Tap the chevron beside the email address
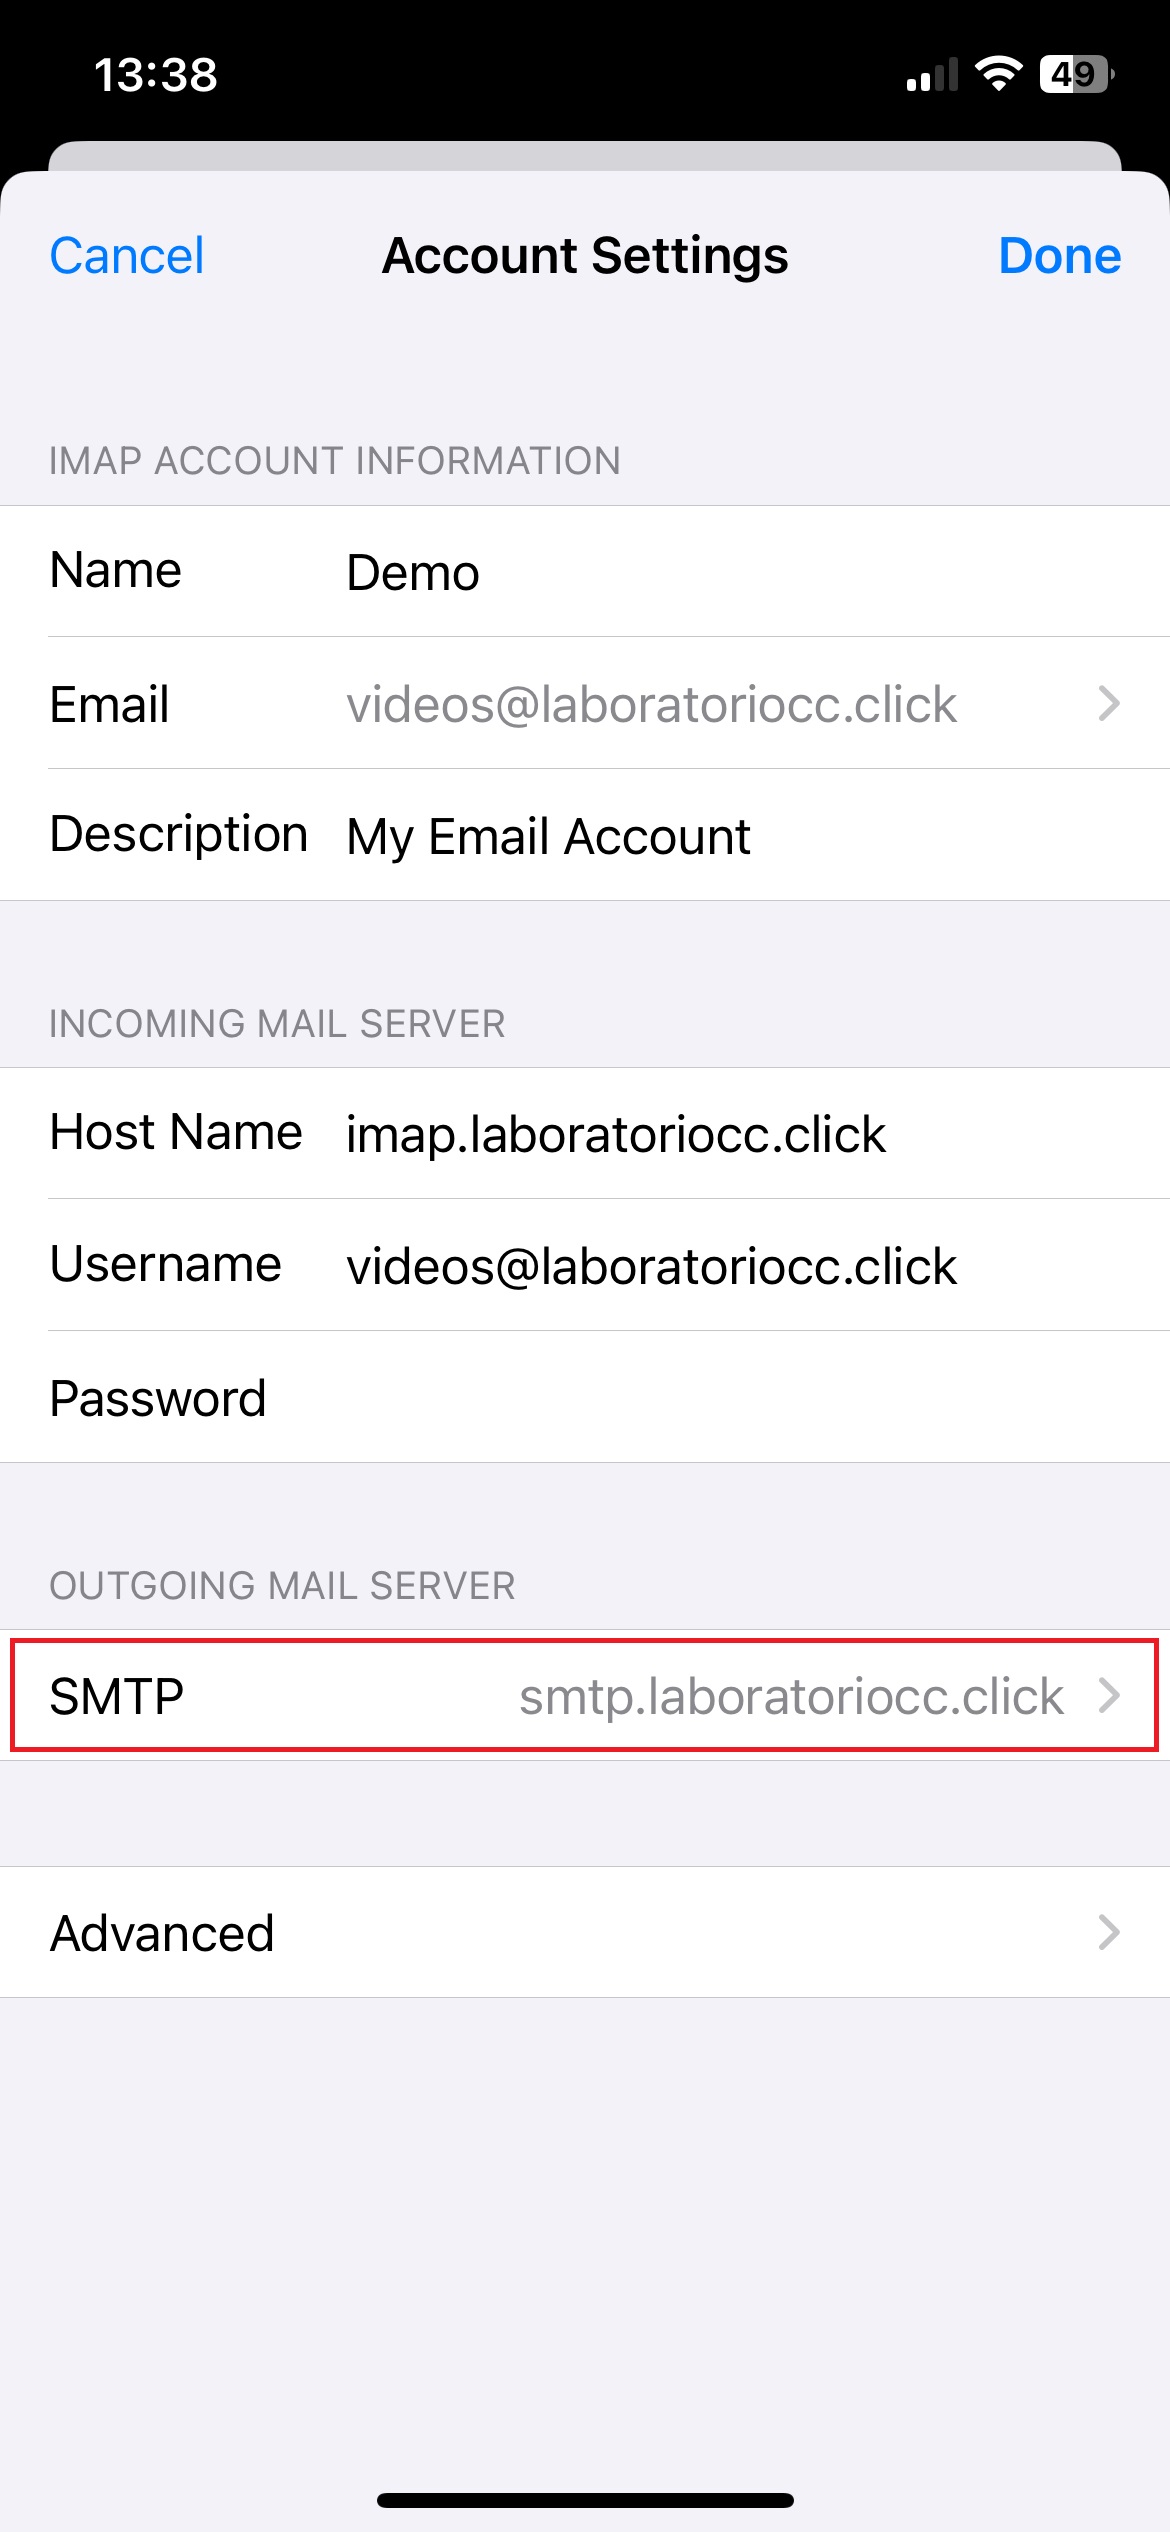Image resolution: width=1170 pixels, height=2532 pixels. click(x=1108, y=704)
